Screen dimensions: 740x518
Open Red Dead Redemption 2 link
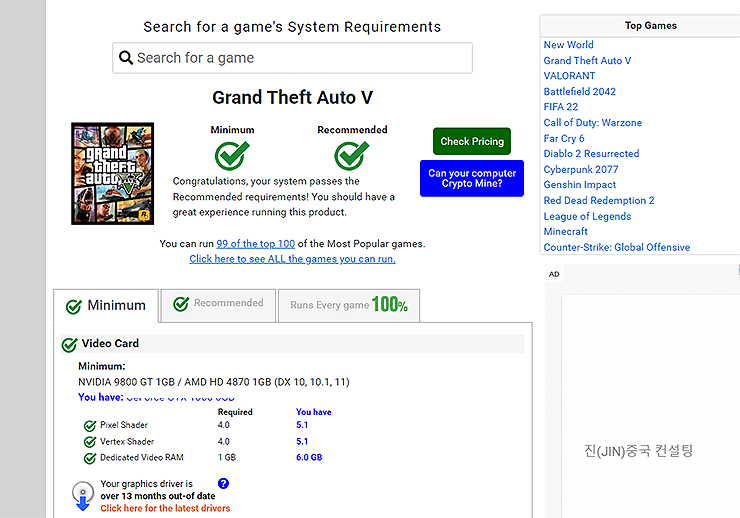599,201
